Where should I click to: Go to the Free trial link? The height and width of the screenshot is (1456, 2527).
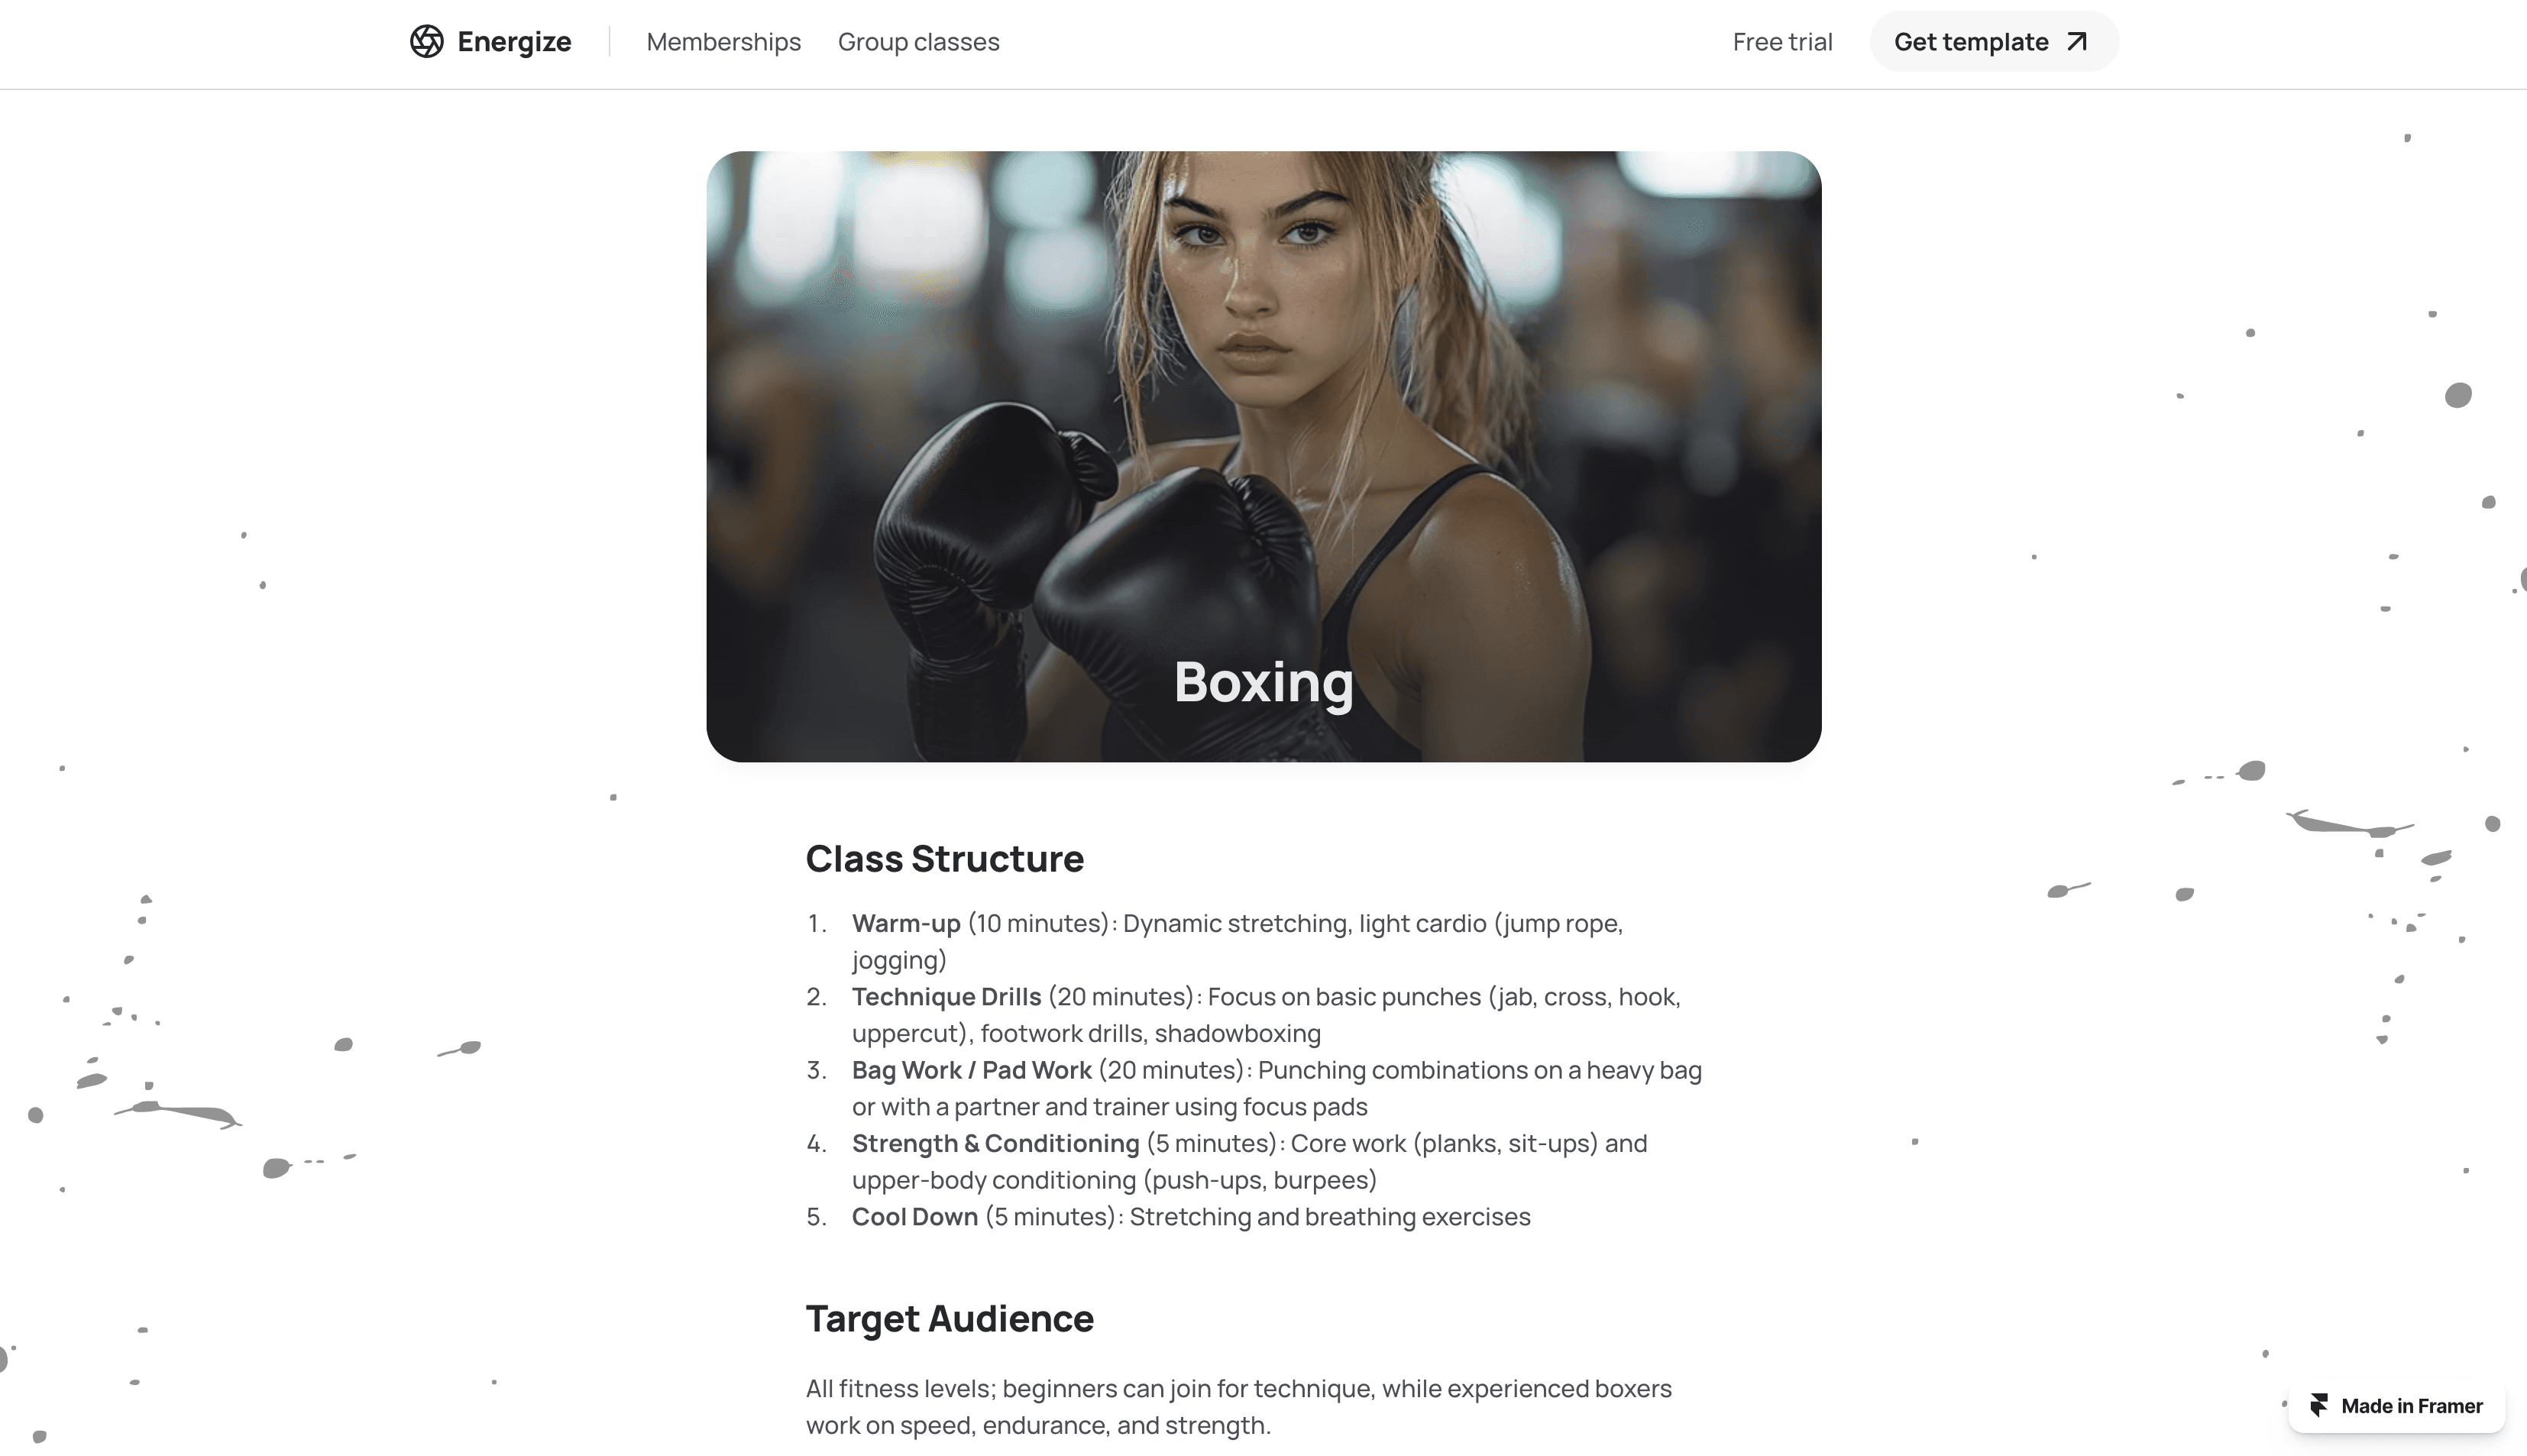pyautogui.click(x=1782, y=42)
